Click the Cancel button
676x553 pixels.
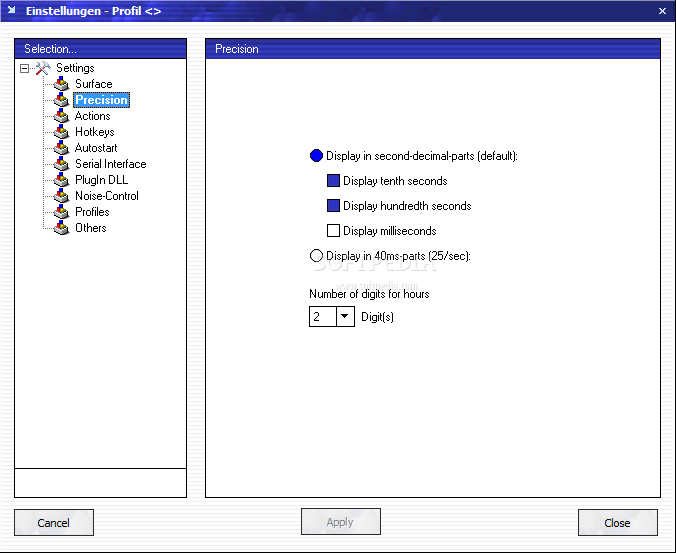pos(54,522)
